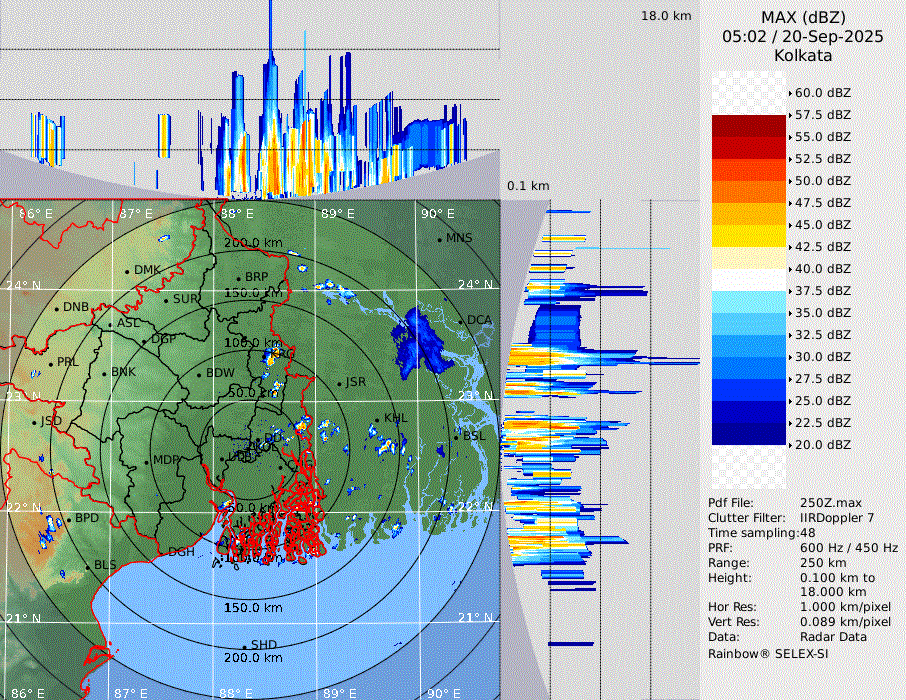Select the DMK station dot
This screenshot has height=700, width=906.
coord(128,271)
